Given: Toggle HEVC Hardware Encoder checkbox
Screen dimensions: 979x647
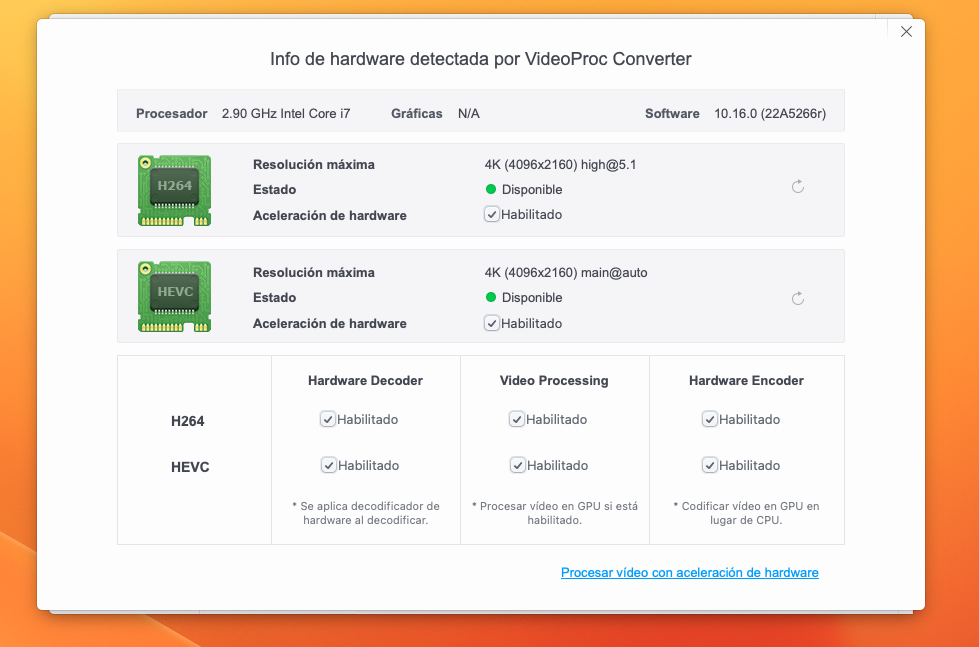Looking at the screenshot, I should click(709, 465).
